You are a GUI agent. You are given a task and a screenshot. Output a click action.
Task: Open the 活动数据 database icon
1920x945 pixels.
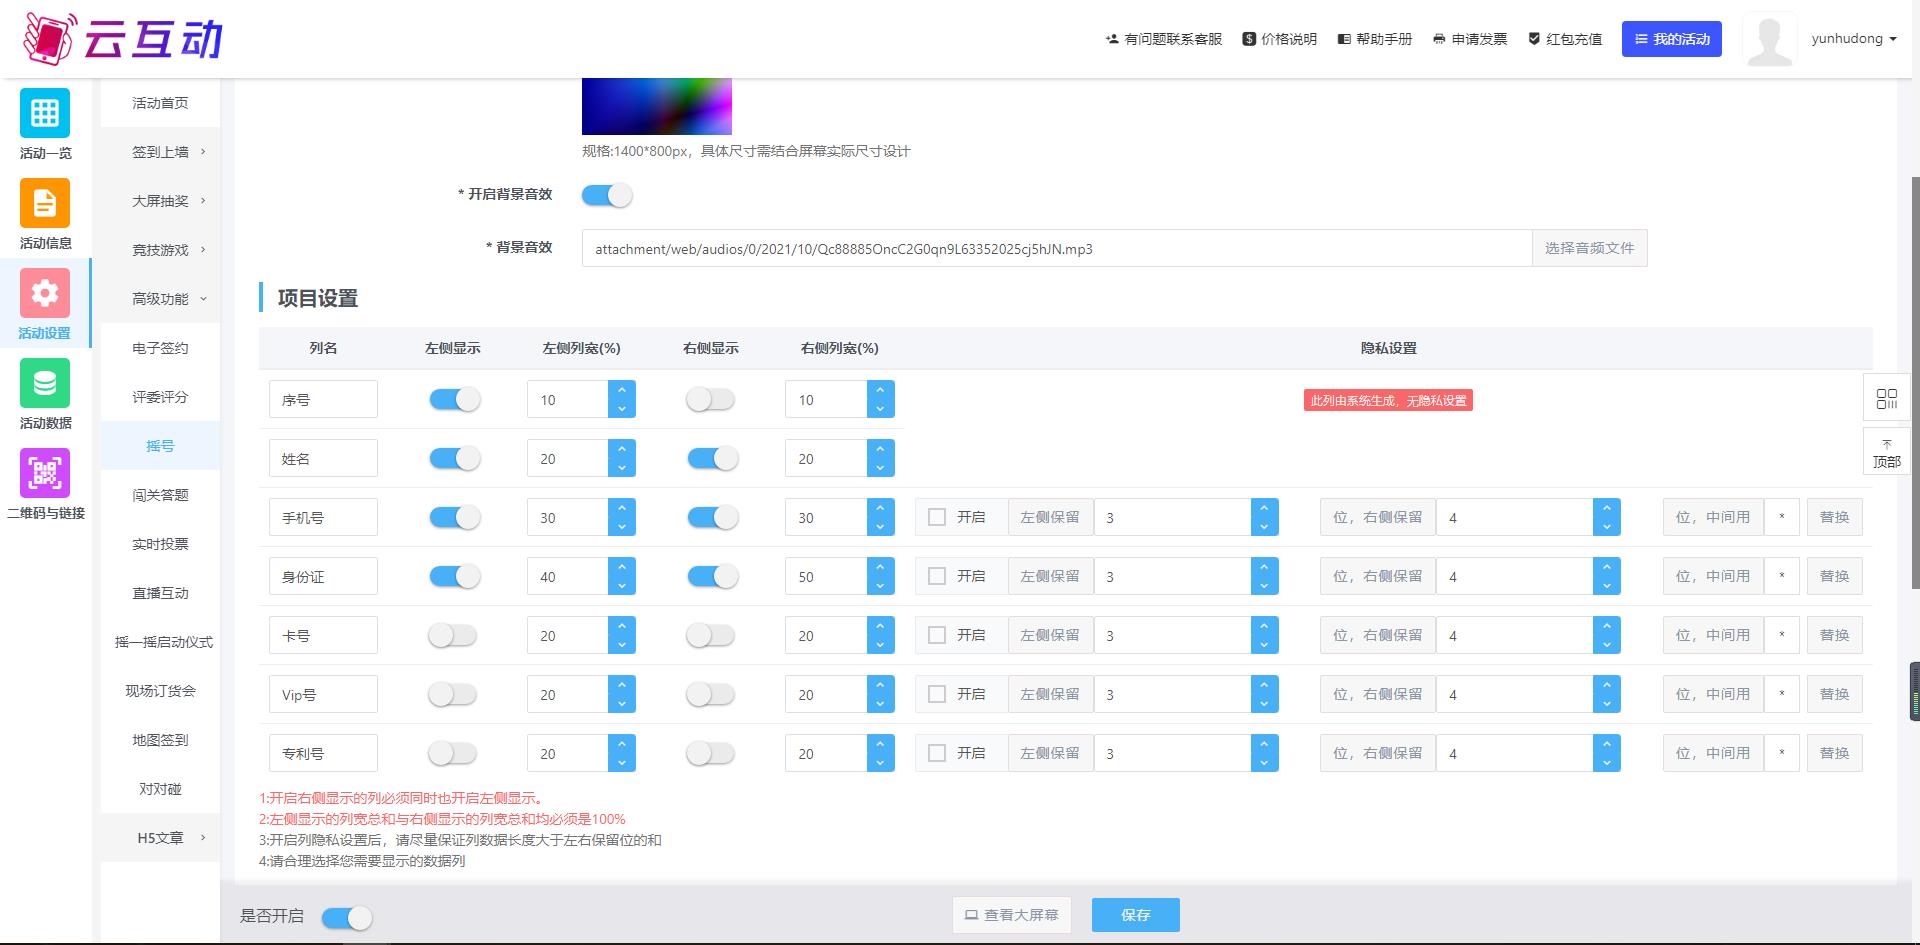[45, 383]
